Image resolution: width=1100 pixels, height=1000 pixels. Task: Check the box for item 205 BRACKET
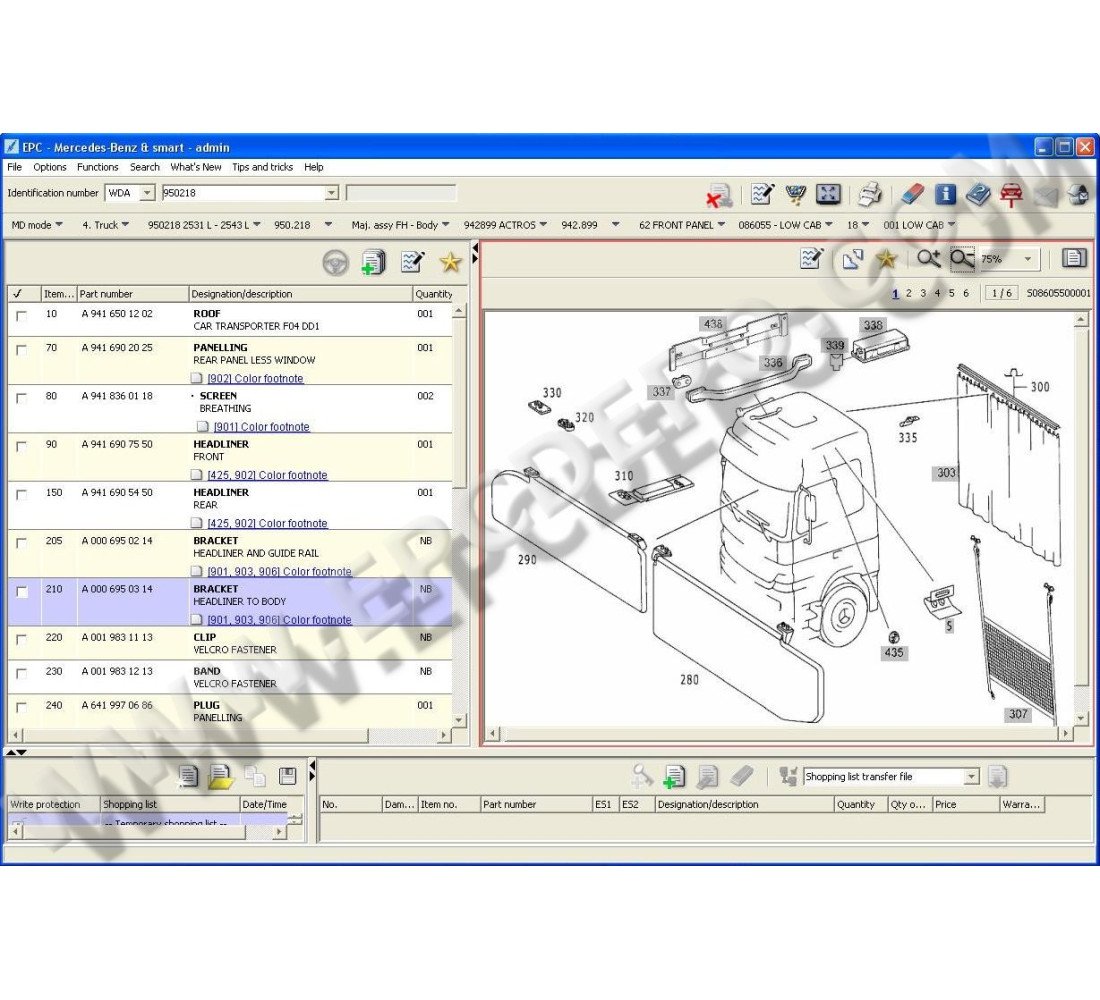click(x=22, y=543)
